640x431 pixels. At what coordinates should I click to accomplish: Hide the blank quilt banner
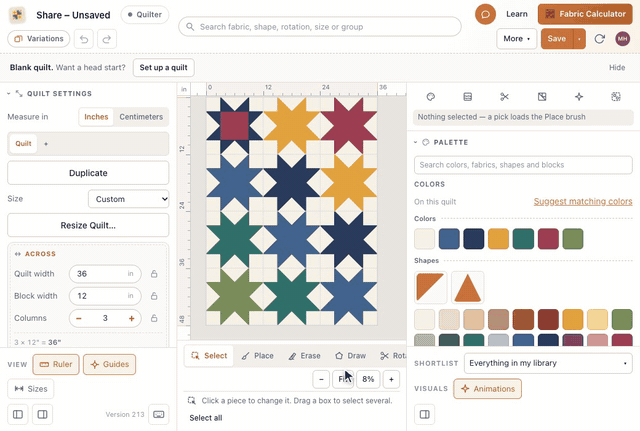[x=617, y=67]
